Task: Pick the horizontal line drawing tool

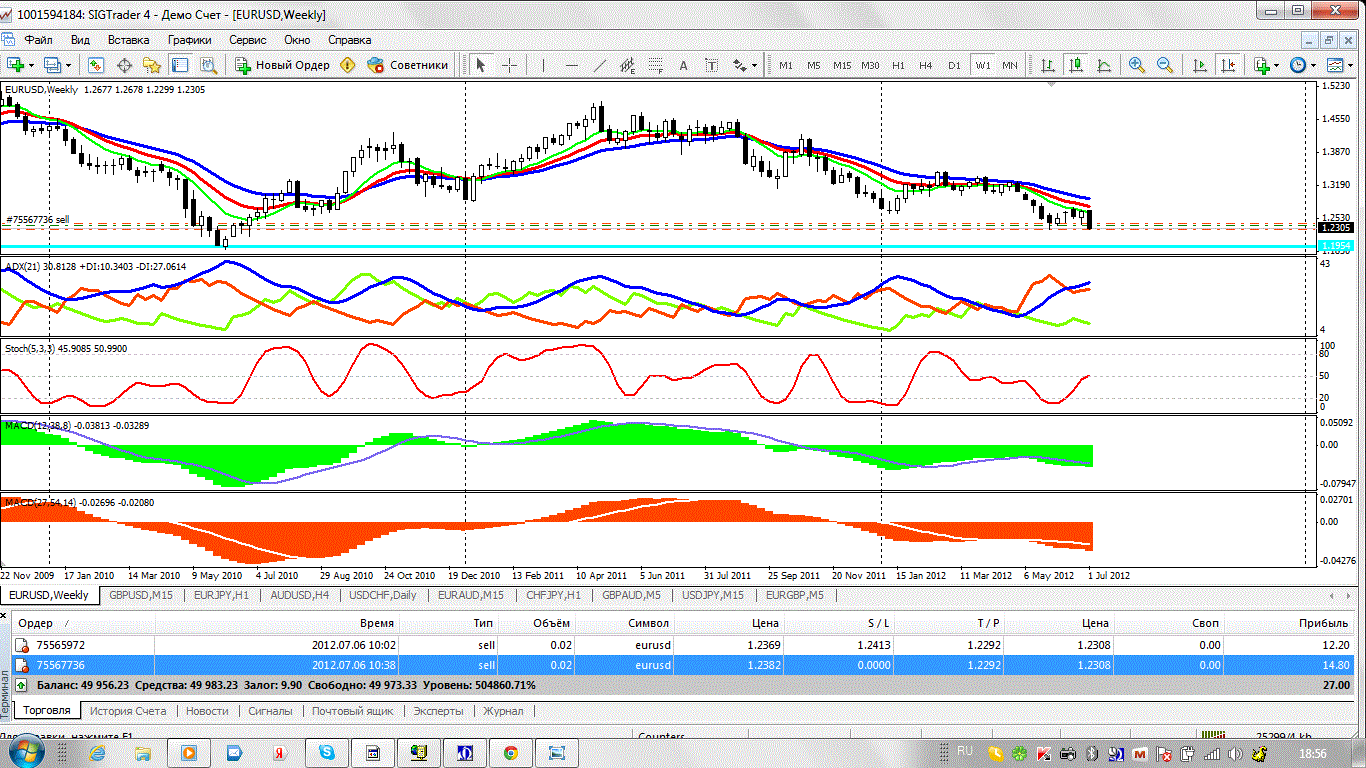Action: coord(572,65)
